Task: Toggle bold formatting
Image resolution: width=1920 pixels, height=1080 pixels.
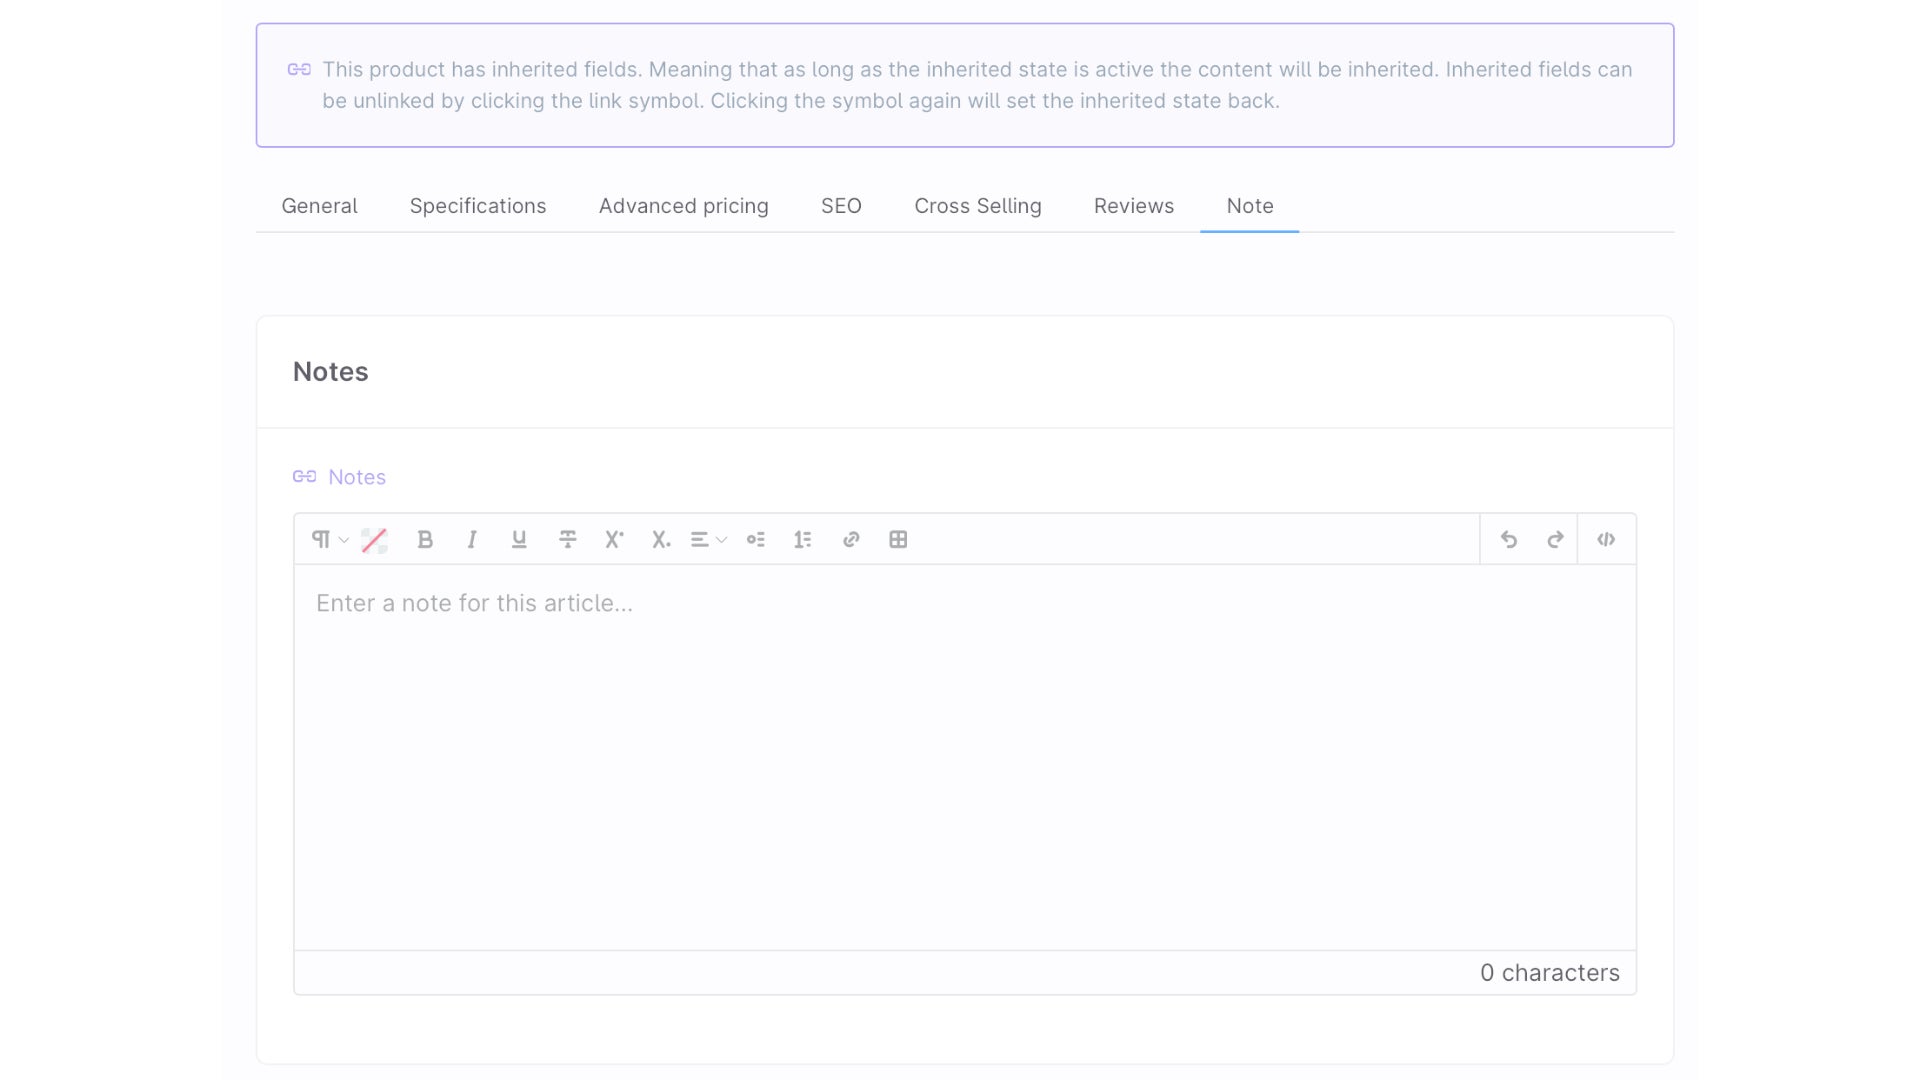Action: pyautogui.click(x=425, y=540)
